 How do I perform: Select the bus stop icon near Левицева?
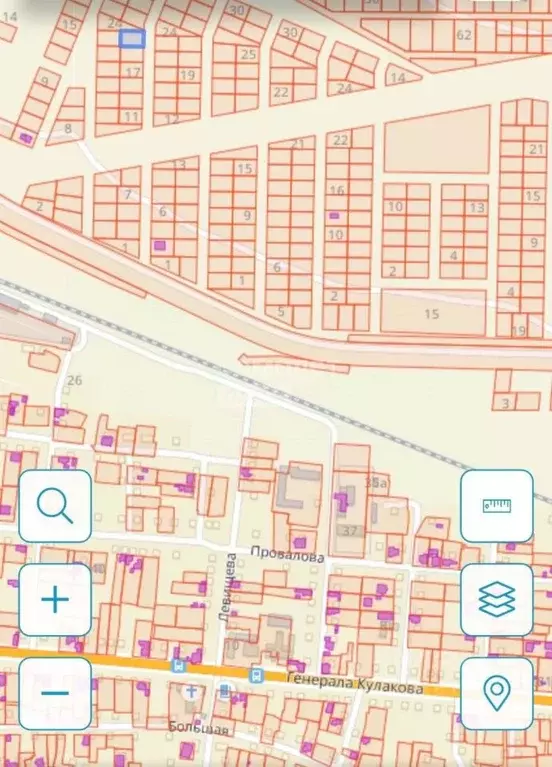point(256,676)
